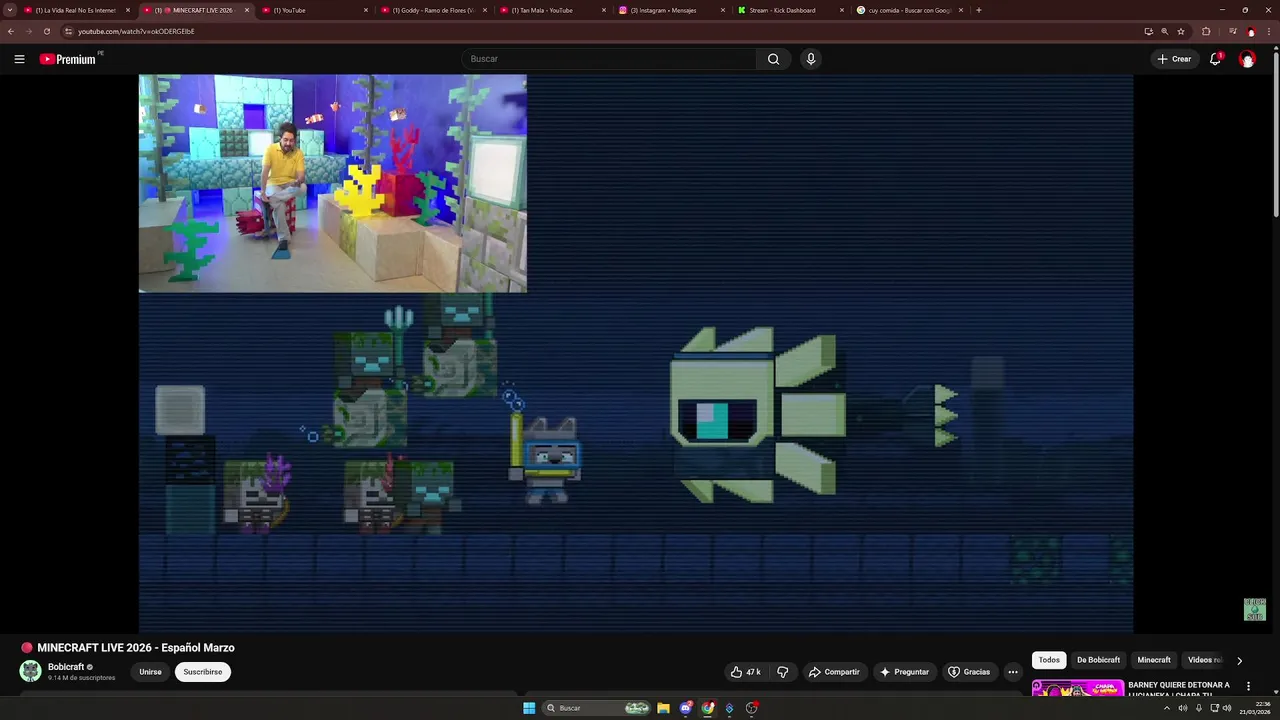
Task: Switch to Instagram Mensajes tab
Action: (x=671, y=10)
